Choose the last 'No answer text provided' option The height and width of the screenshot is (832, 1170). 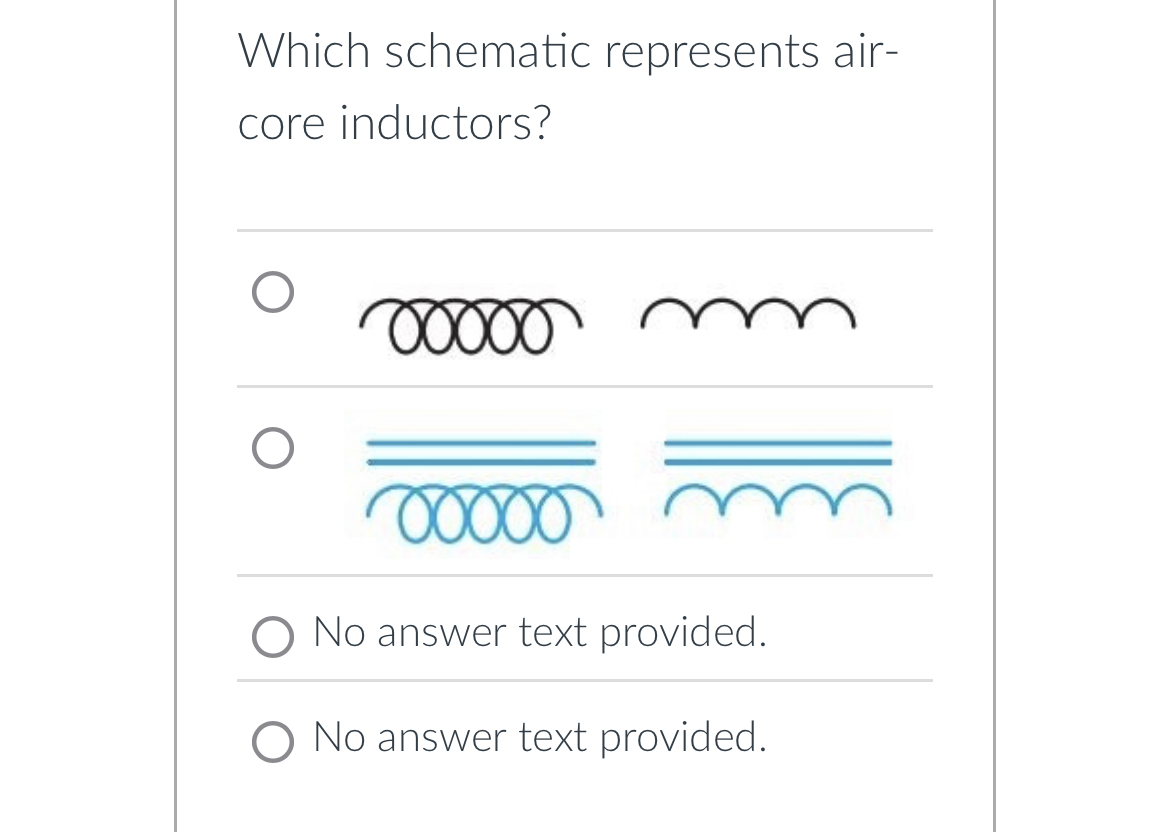click(272, 740)
